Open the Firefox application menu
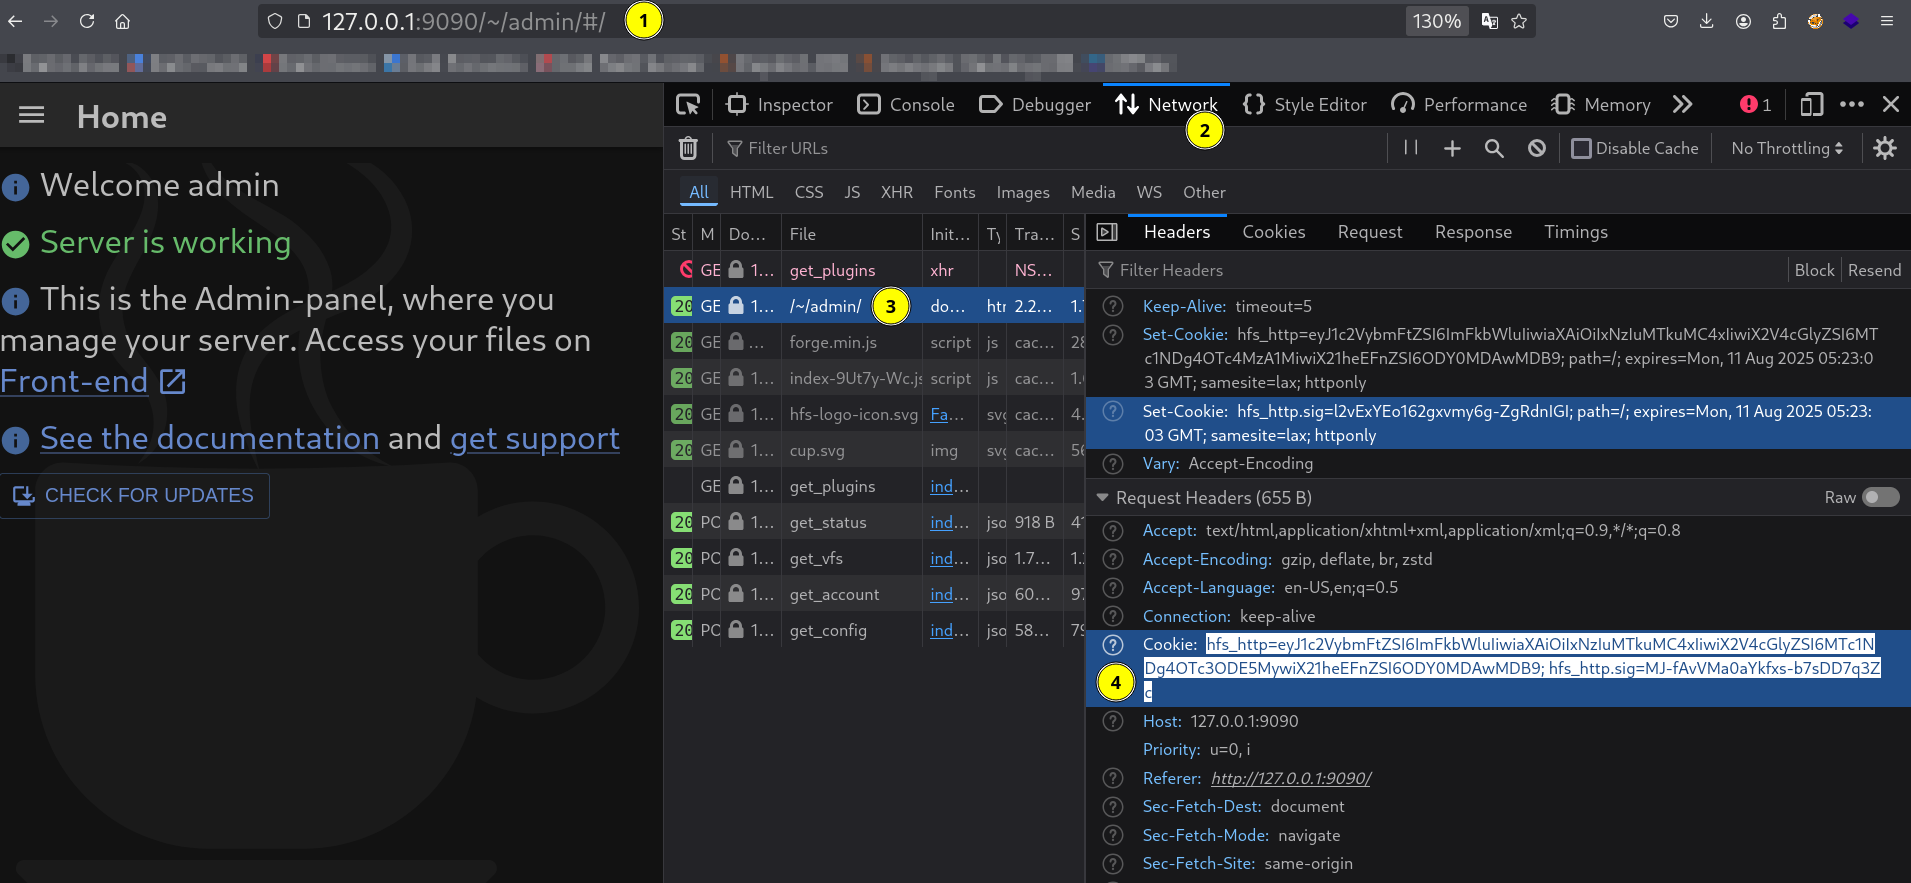1911x883 pixels. point(1887,21)
